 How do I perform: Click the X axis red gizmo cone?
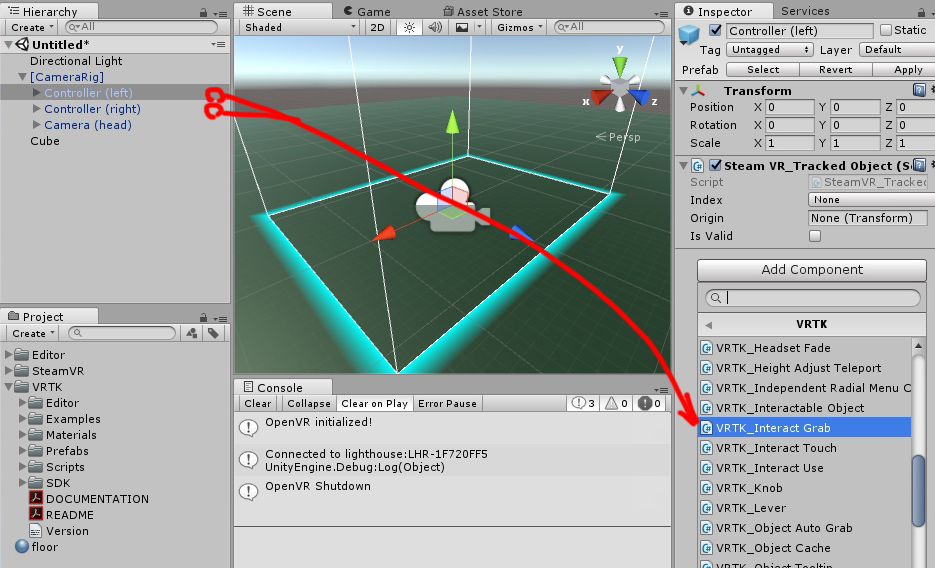pyautogui.click(x=601, y=98)
